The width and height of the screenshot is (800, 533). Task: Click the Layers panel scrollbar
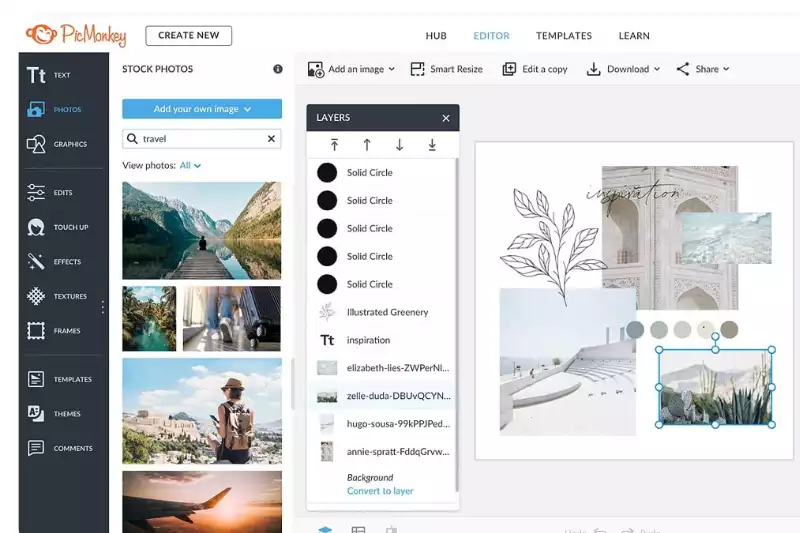457,325
